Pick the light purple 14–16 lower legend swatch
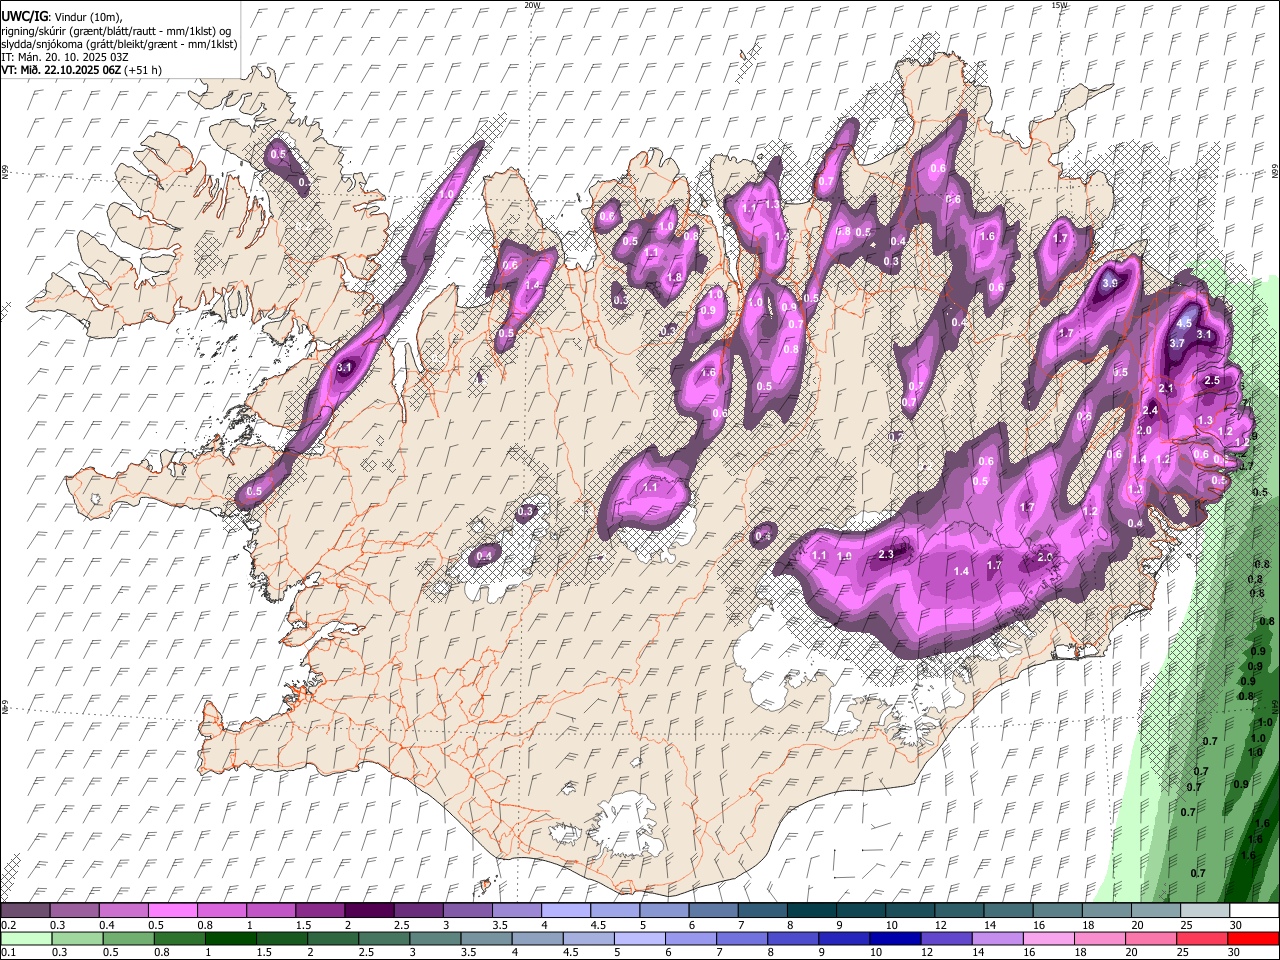1280x960 pixels. (x=998, y=938)
